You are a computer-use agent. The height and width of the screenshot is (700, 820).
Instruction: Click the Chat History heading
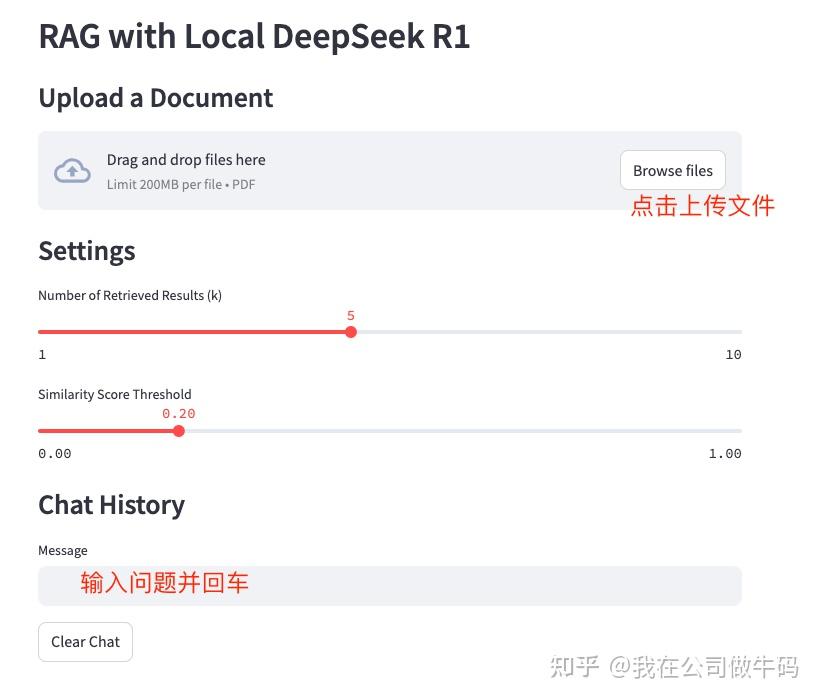[111, 505]
